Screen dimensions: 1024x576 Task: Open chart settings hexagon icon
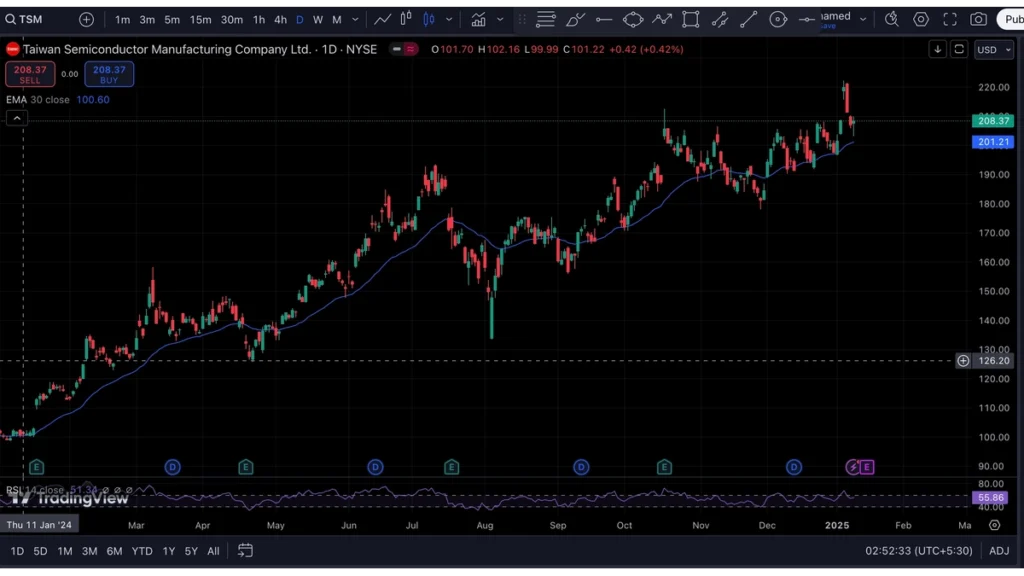point(921,20)
